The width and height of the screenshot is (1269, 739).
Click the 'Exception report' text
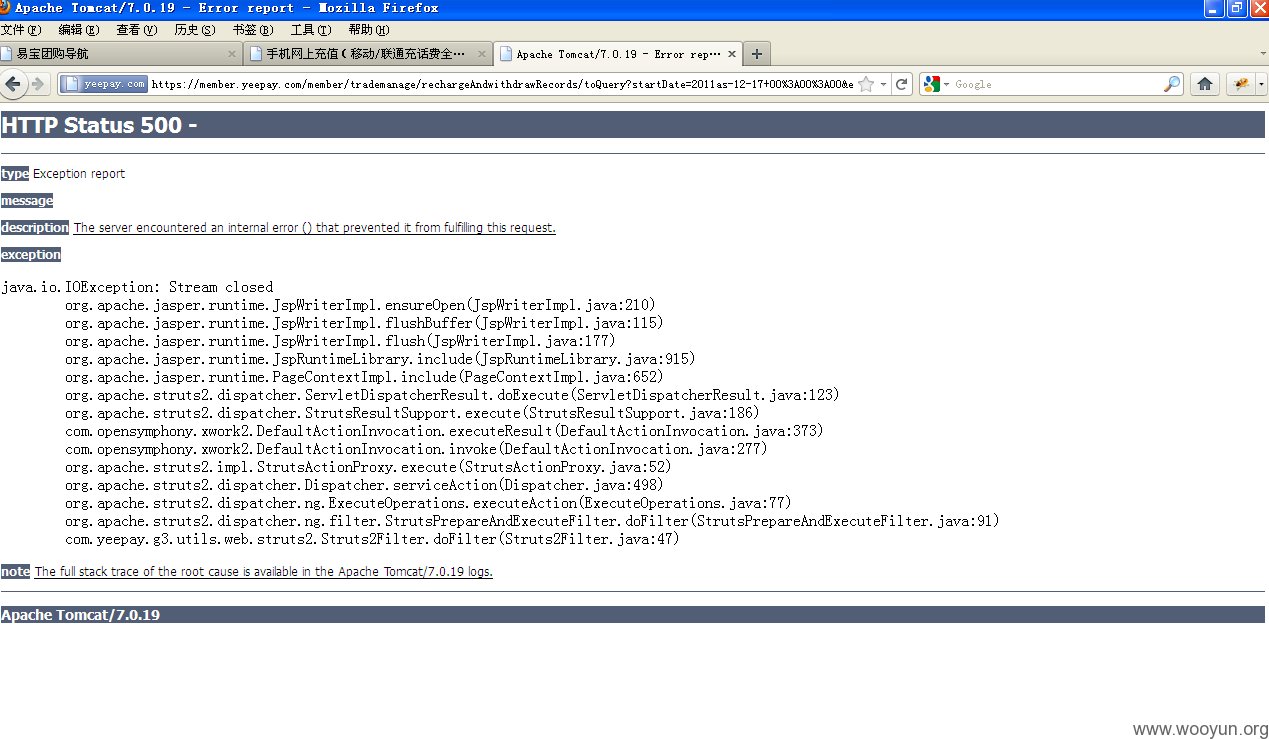pos(79,174)
